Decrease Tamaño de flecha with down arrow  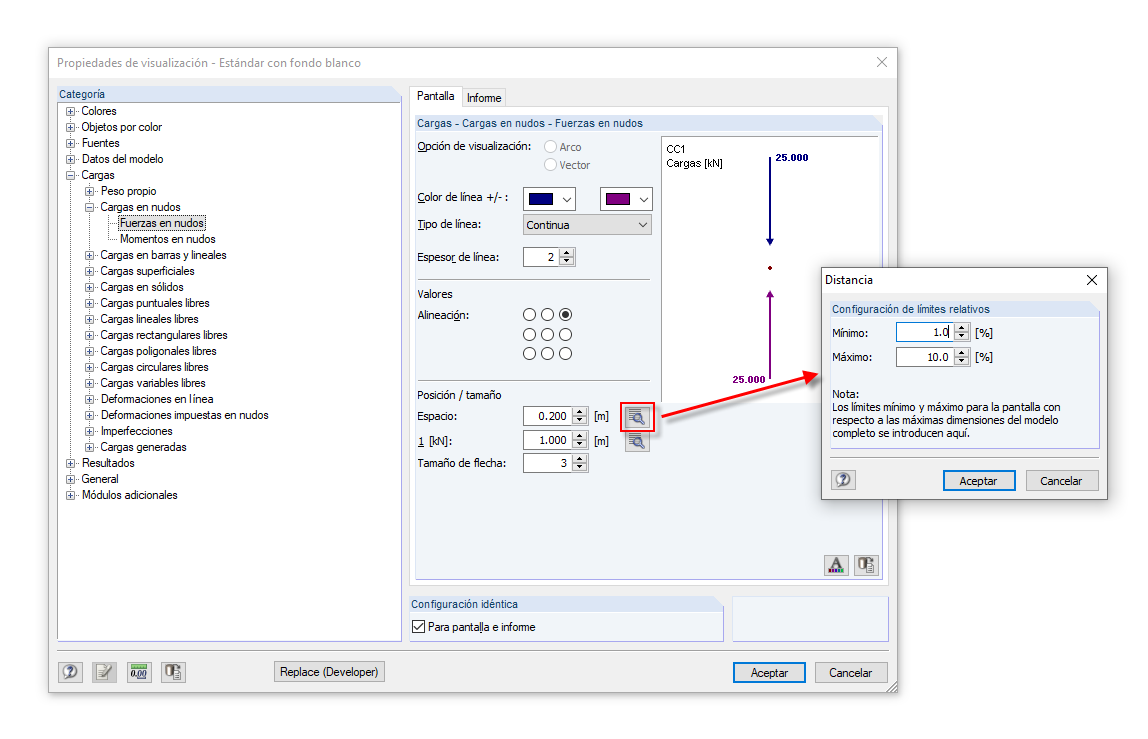point(580,467)
